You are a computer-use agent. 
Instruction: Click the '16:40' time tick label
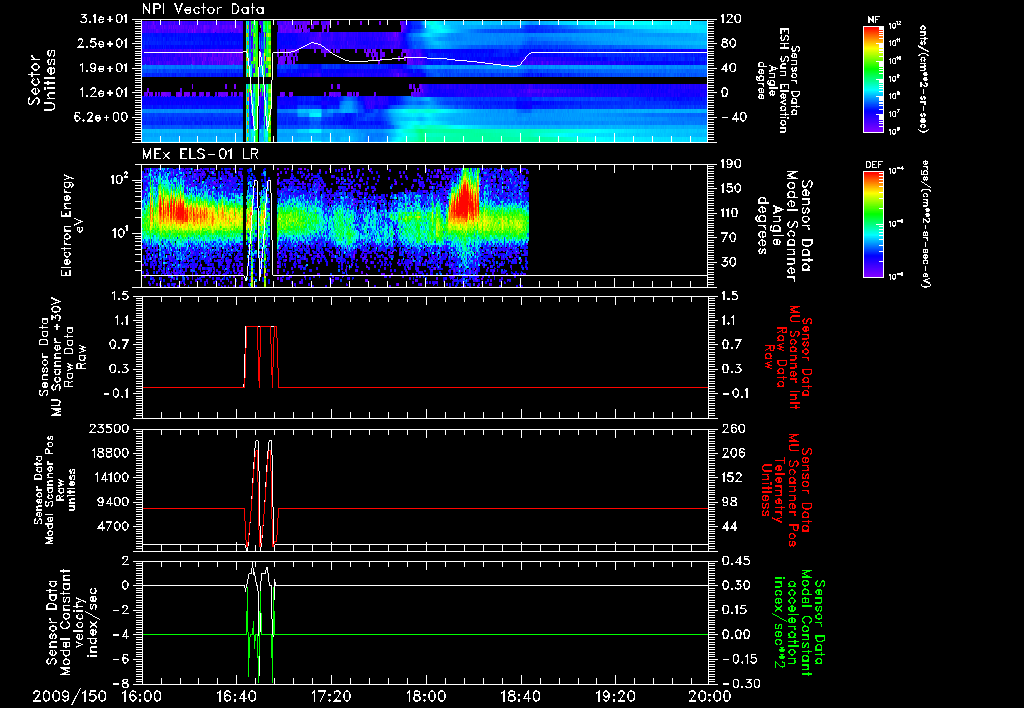pyautogui.click(x=237, y=697)
